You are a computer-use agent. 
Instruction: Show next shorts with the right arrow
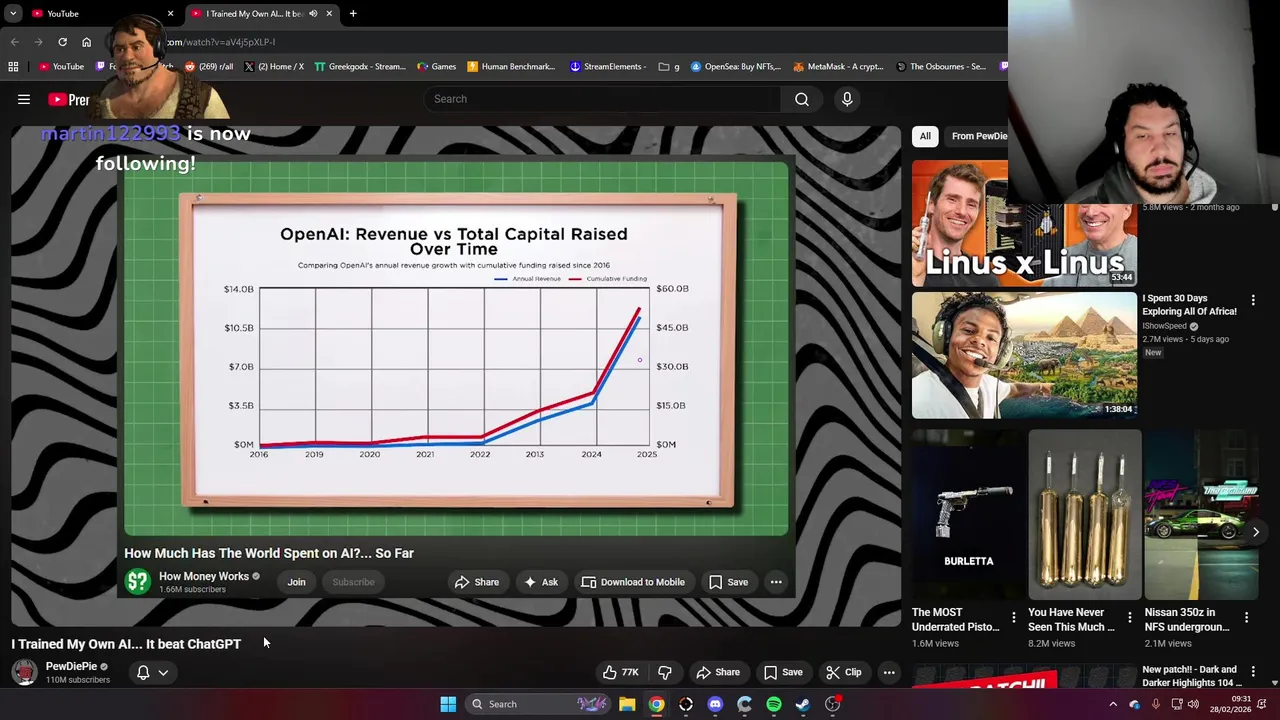[x=1256, y=532]
